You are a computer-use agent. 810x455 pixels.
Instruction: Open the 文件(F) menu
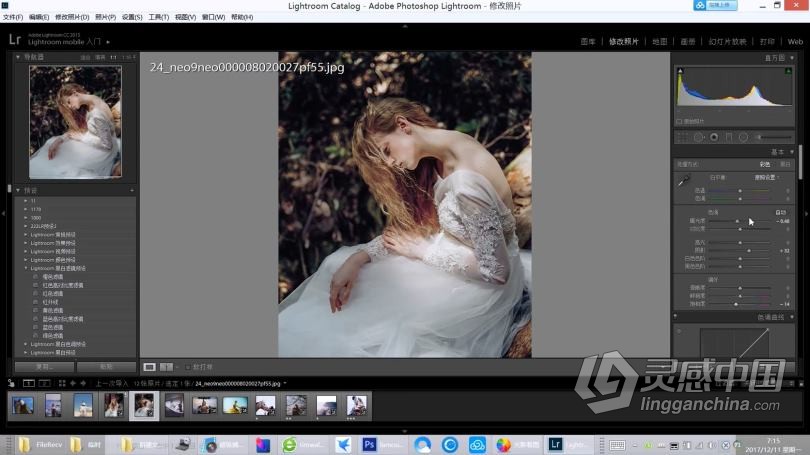point(13,17)
